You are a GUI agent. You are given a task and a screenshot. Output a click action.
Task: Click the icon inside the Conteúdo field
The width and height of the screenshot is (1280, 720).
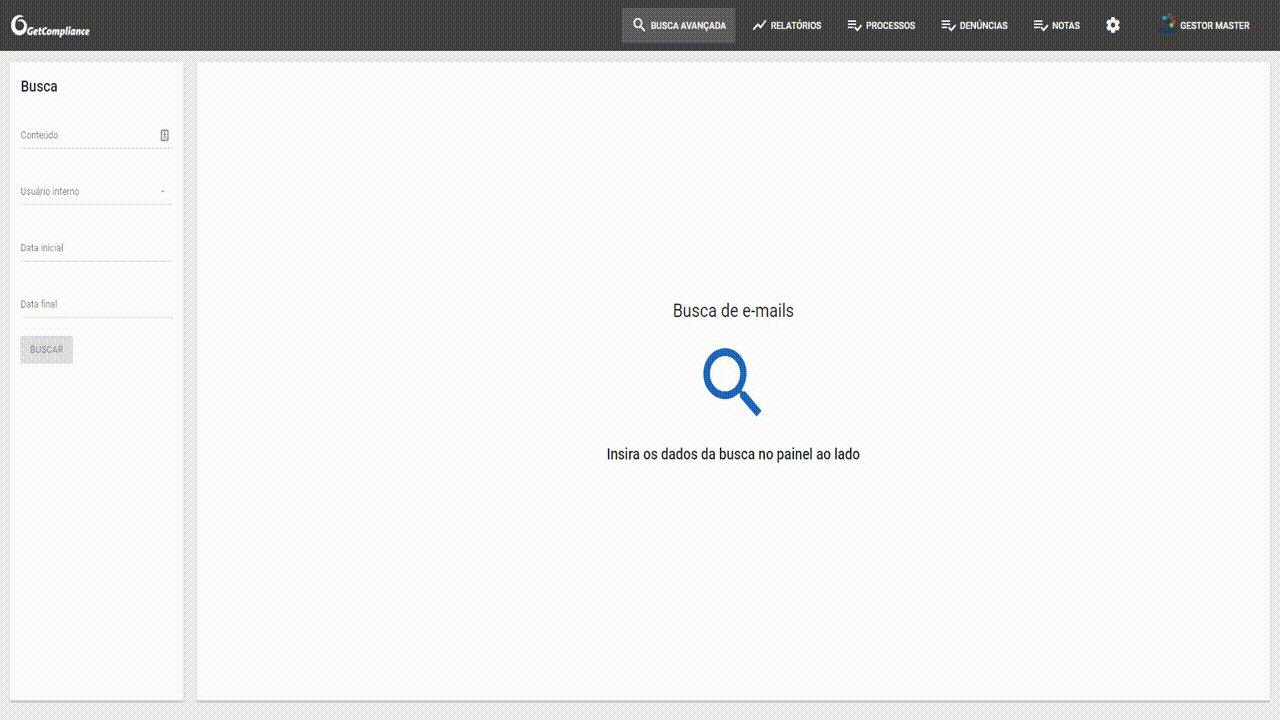pyautogui.click(x=165, y=135)
